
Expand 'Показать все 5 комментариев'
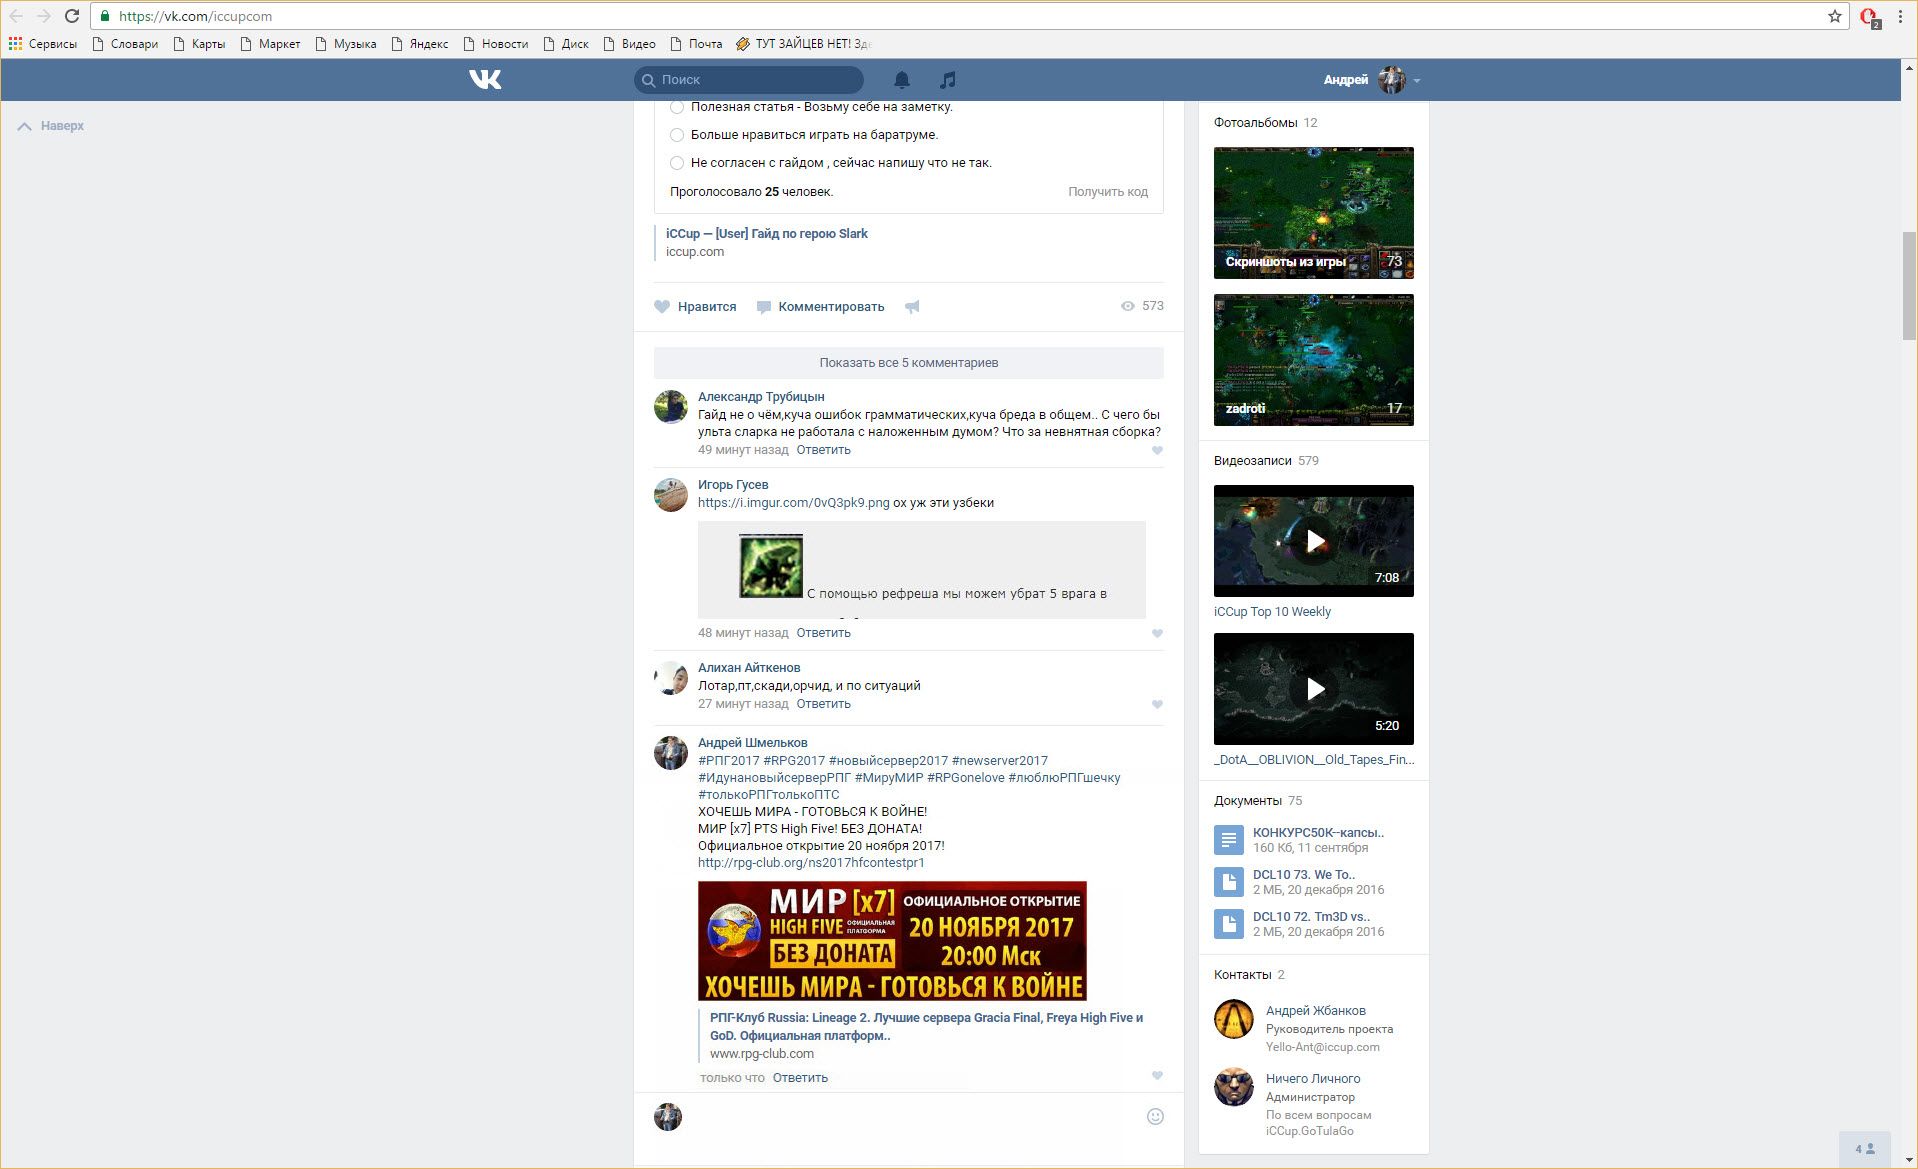coord(908,363)
